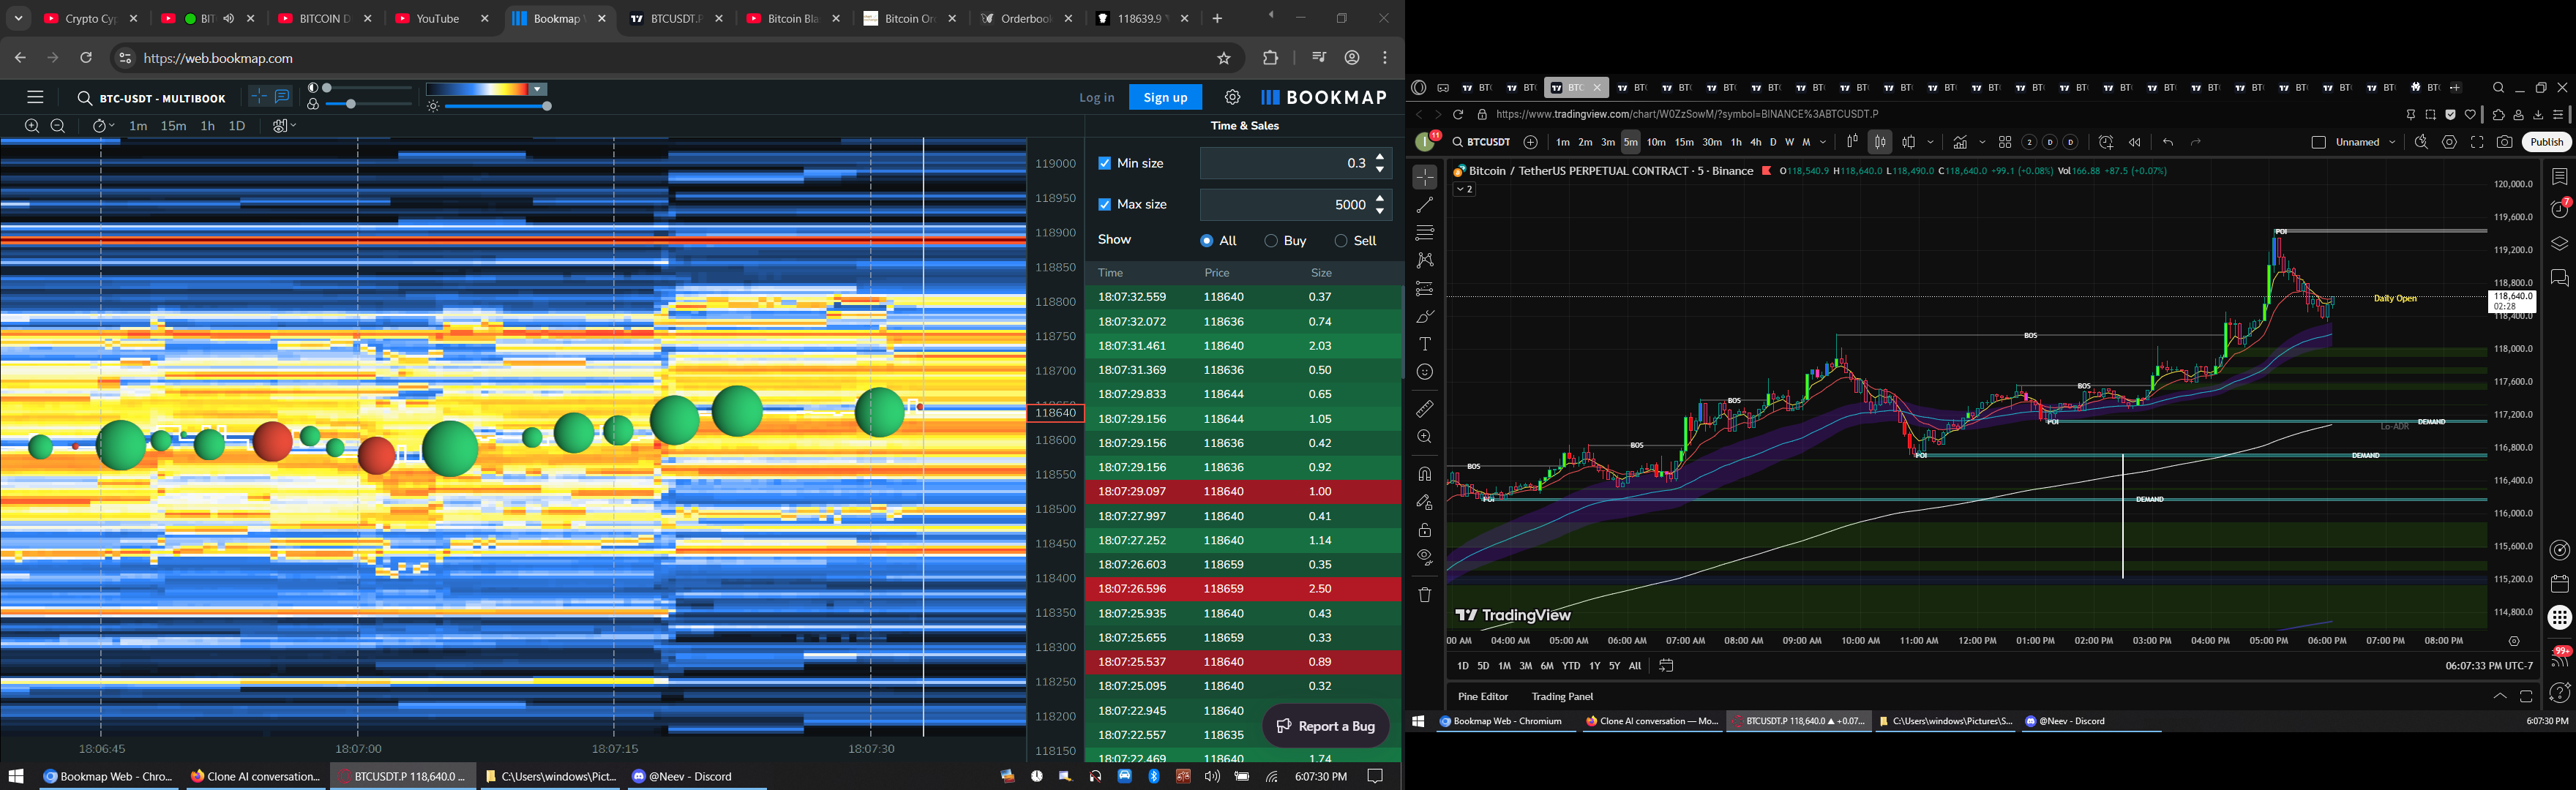Toggle the Max size checkbox
Viewport: 2576px width, 790px height.
click(x=1104, y=204)
